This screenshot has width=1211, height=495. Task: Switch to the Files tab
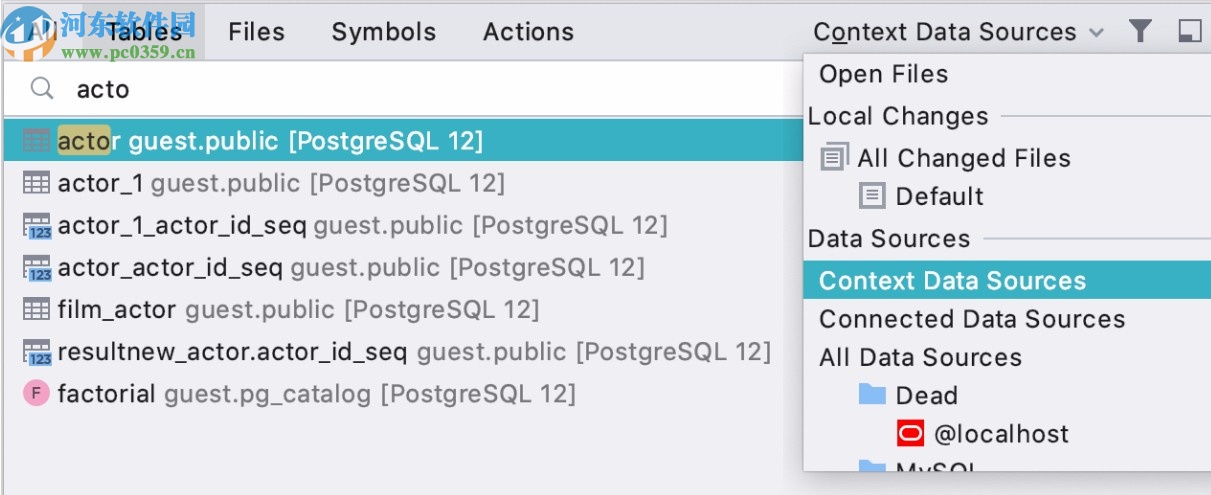pyautogui.click(x=256, y=32)
